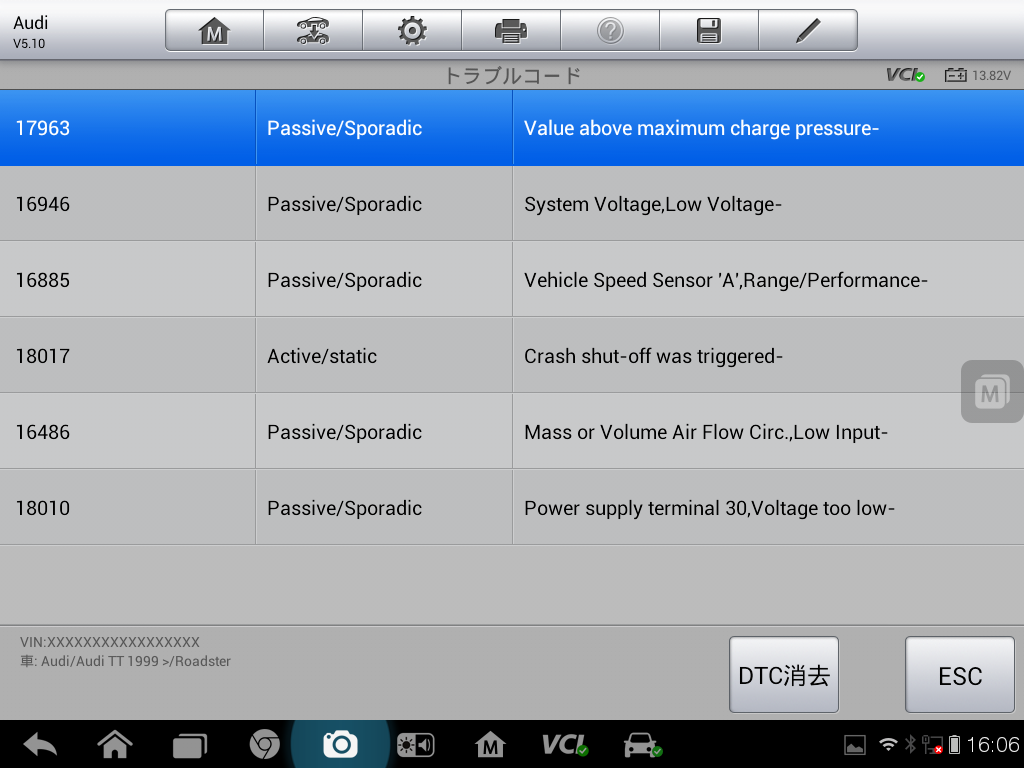This screenshot has height=768, width=1024.
Task: Select trouble code 17963 row
Action: click(512, 128)
